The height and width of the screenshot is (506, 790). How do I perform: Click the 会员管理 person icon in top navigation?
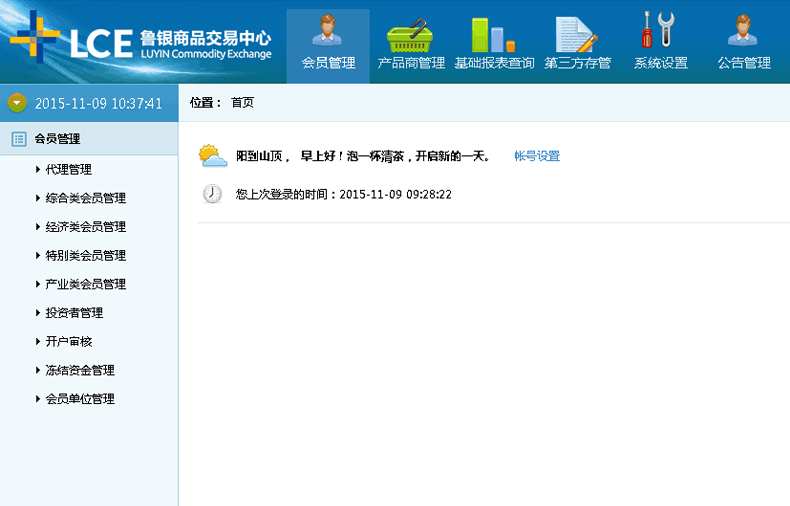(328, 32)
